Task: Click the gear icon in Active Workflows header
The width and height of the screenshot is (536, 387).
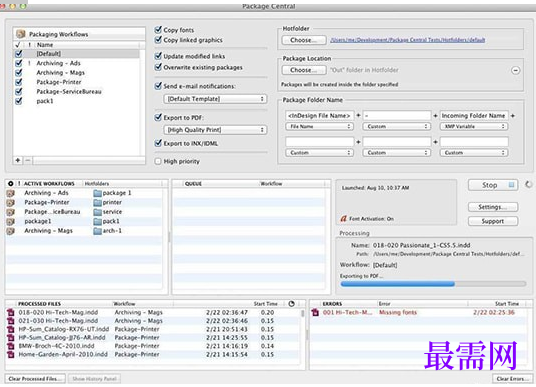Action: (11, 184)
